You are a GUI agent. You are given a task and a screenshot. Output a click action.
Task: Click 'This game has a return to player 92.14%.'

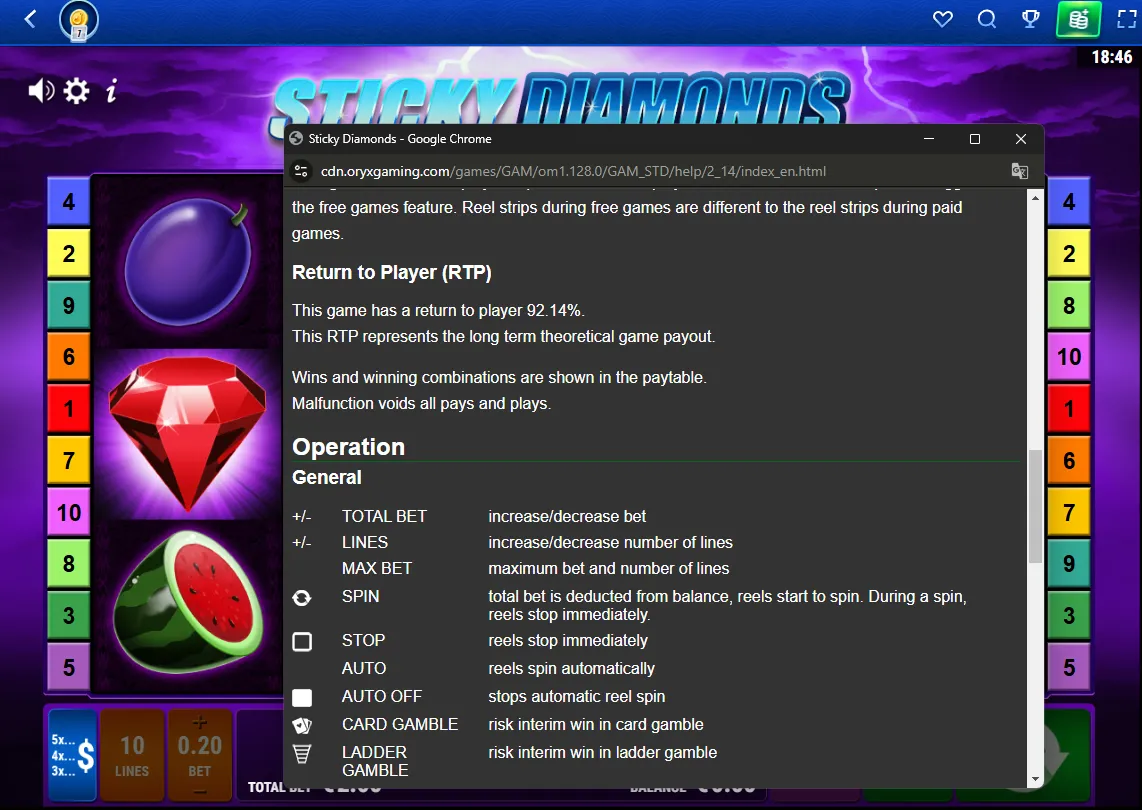coord(438,310)
